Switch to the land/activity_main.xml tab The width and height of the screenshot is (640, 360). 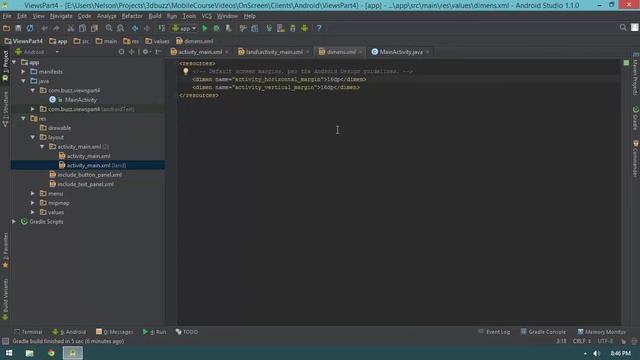273,52
